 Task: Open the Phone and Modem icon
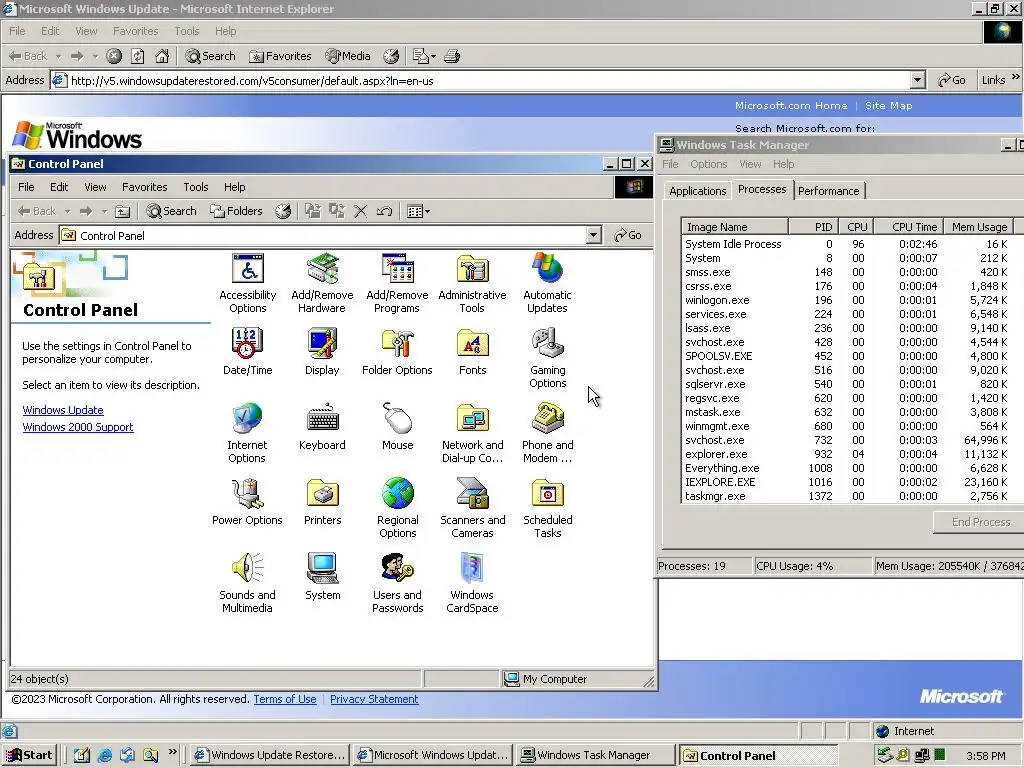point(547,433)
